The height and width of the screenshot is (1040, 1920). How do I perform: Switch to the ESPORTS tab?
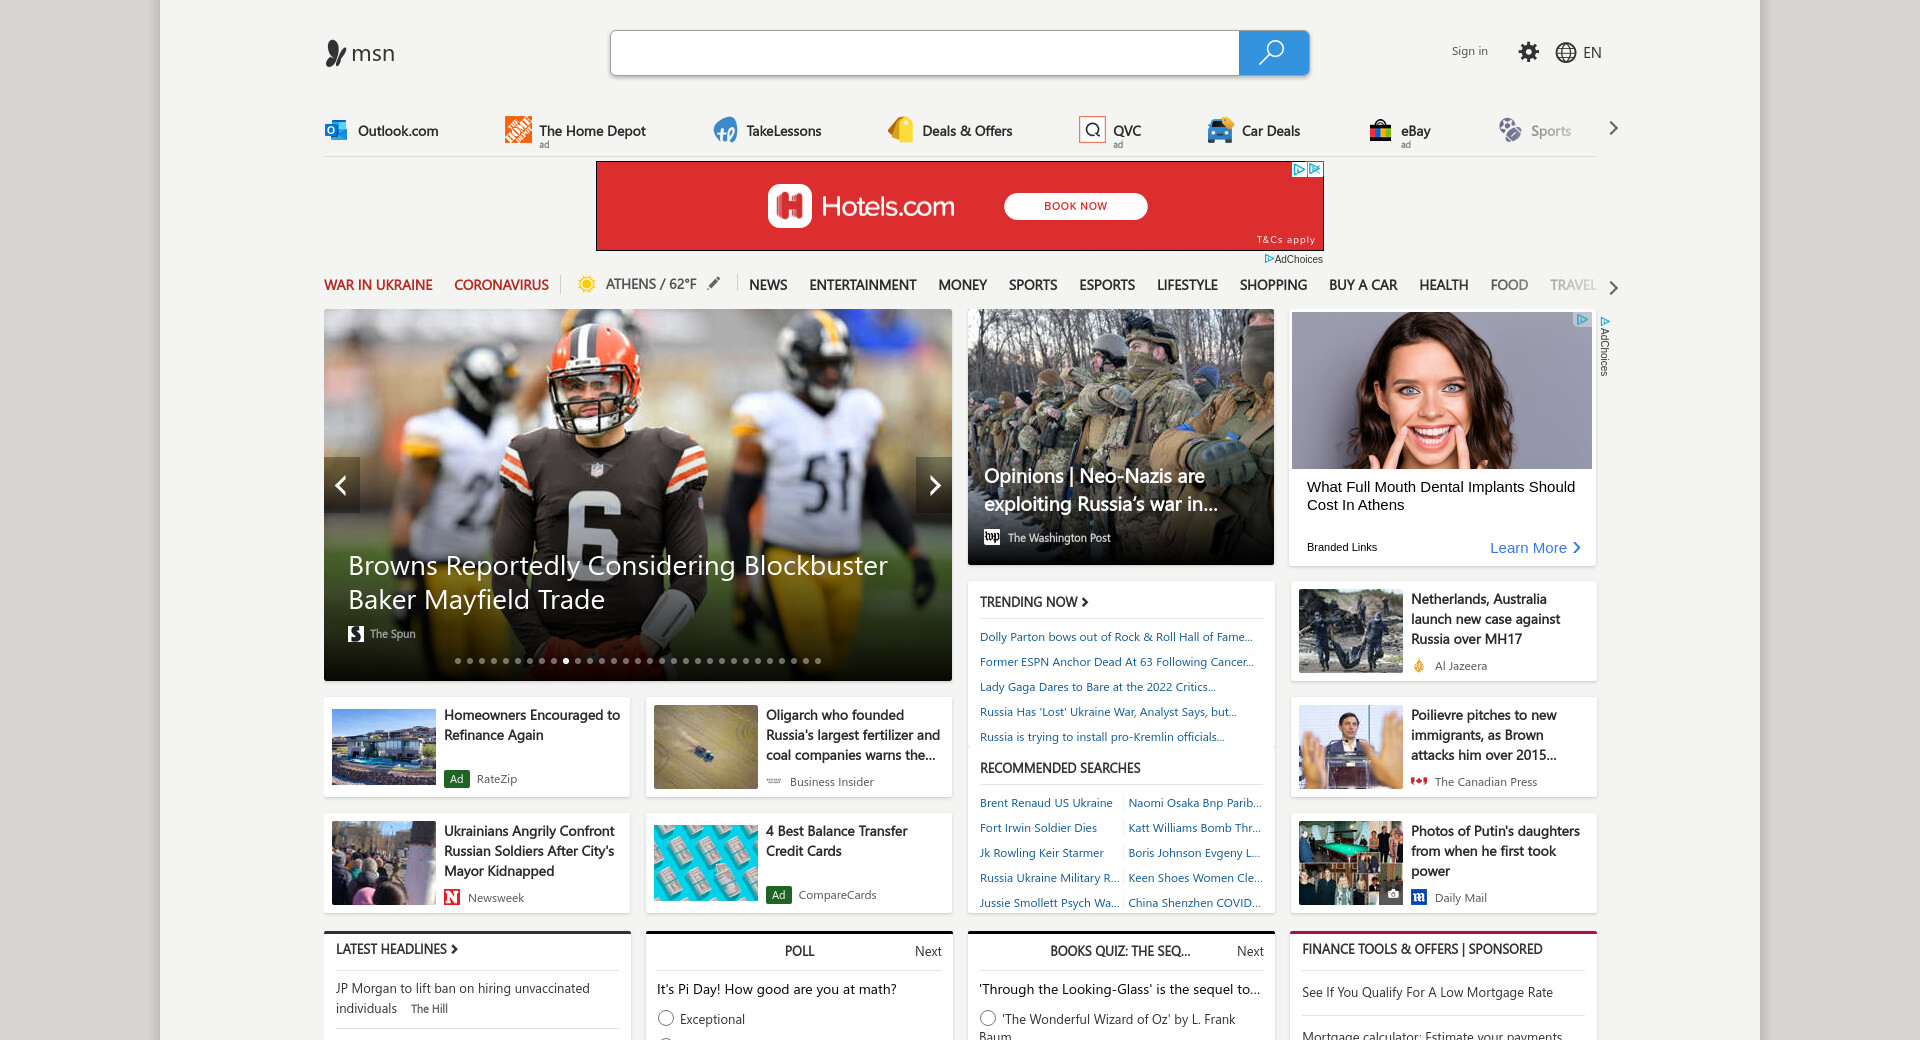(1107, 285)
